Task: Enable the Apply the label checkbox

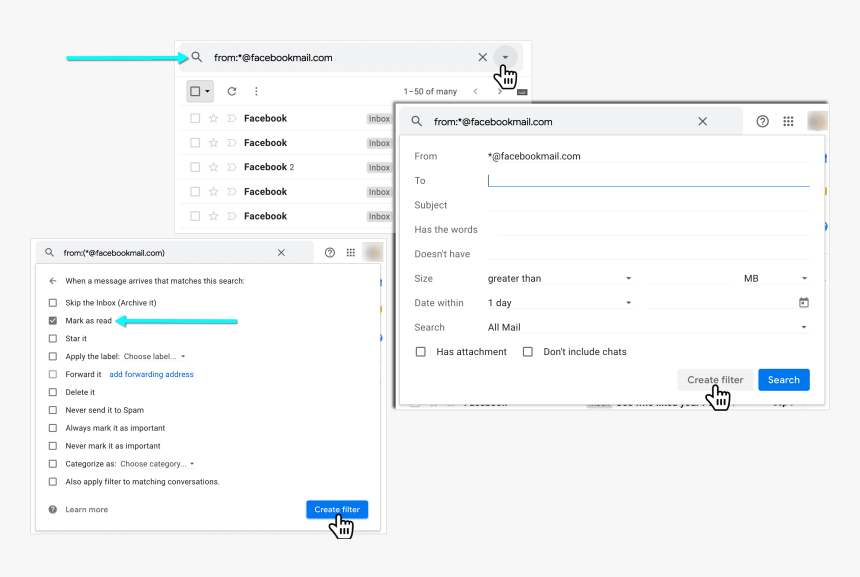Action: [53, 357]
